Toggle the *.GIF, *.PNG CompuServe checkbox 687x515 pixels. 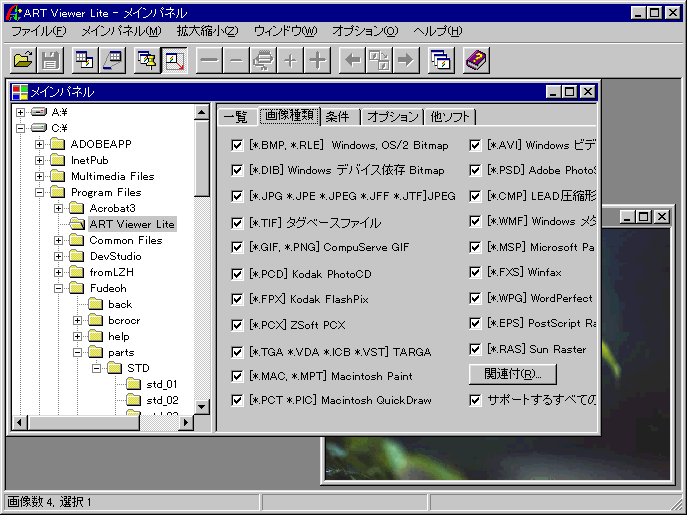coord(237,247)
